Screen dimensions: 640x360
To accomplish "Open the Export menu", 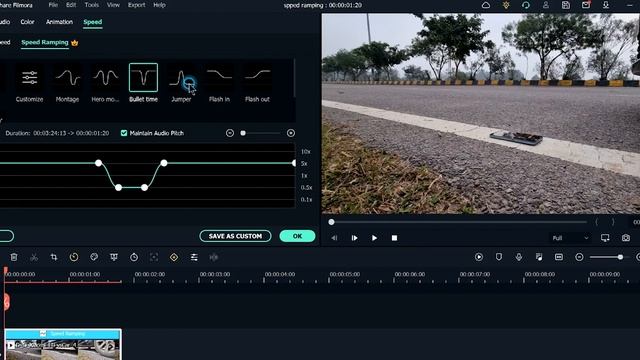I will point(136,5).
